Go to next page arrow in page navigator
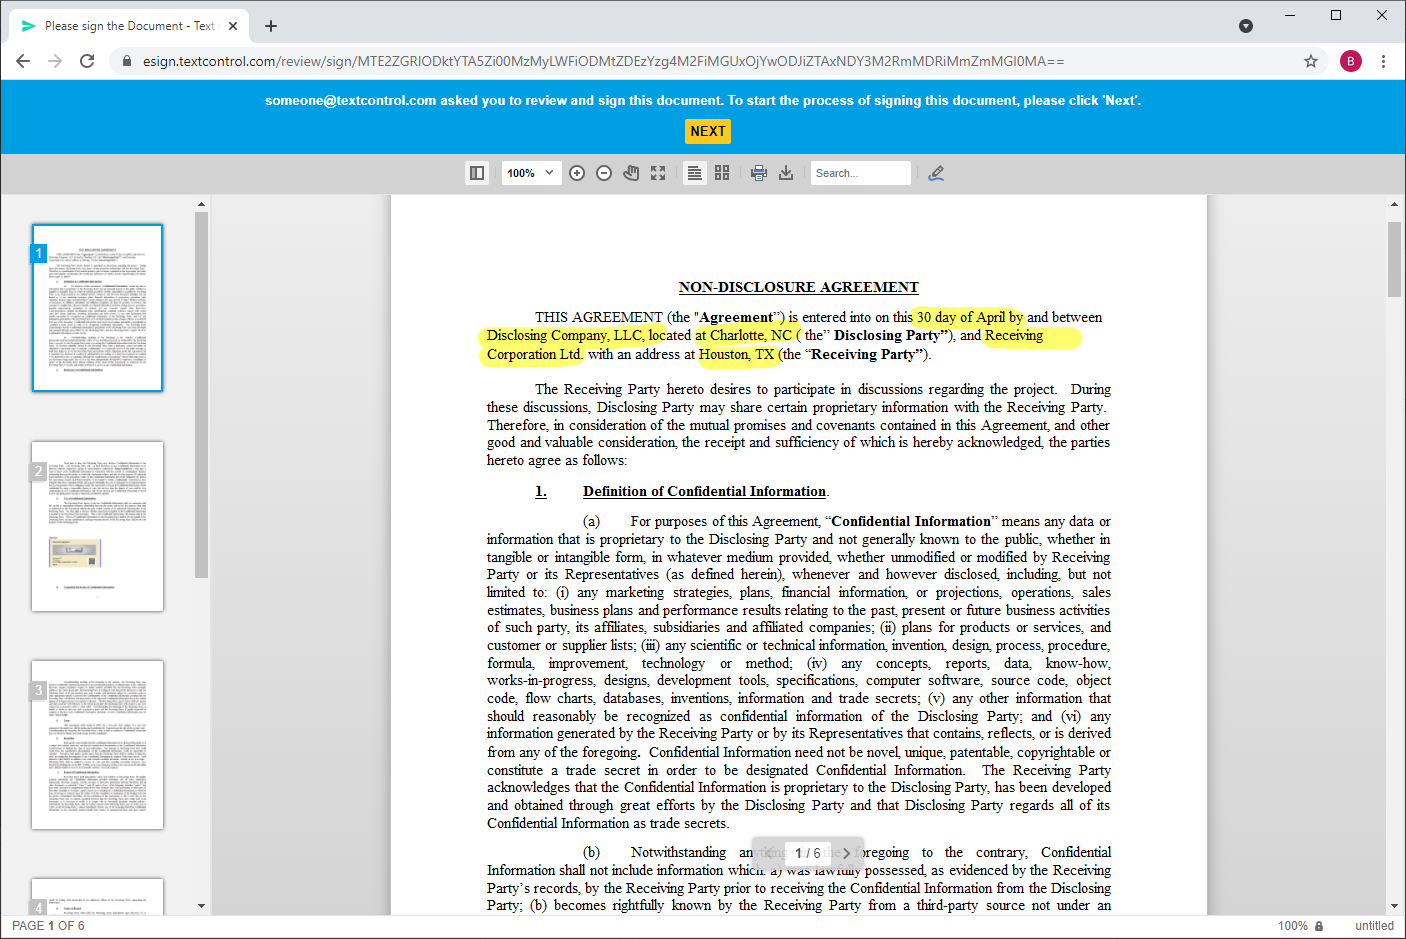Viewport: 1406px width, 939px height. point(846,853)
